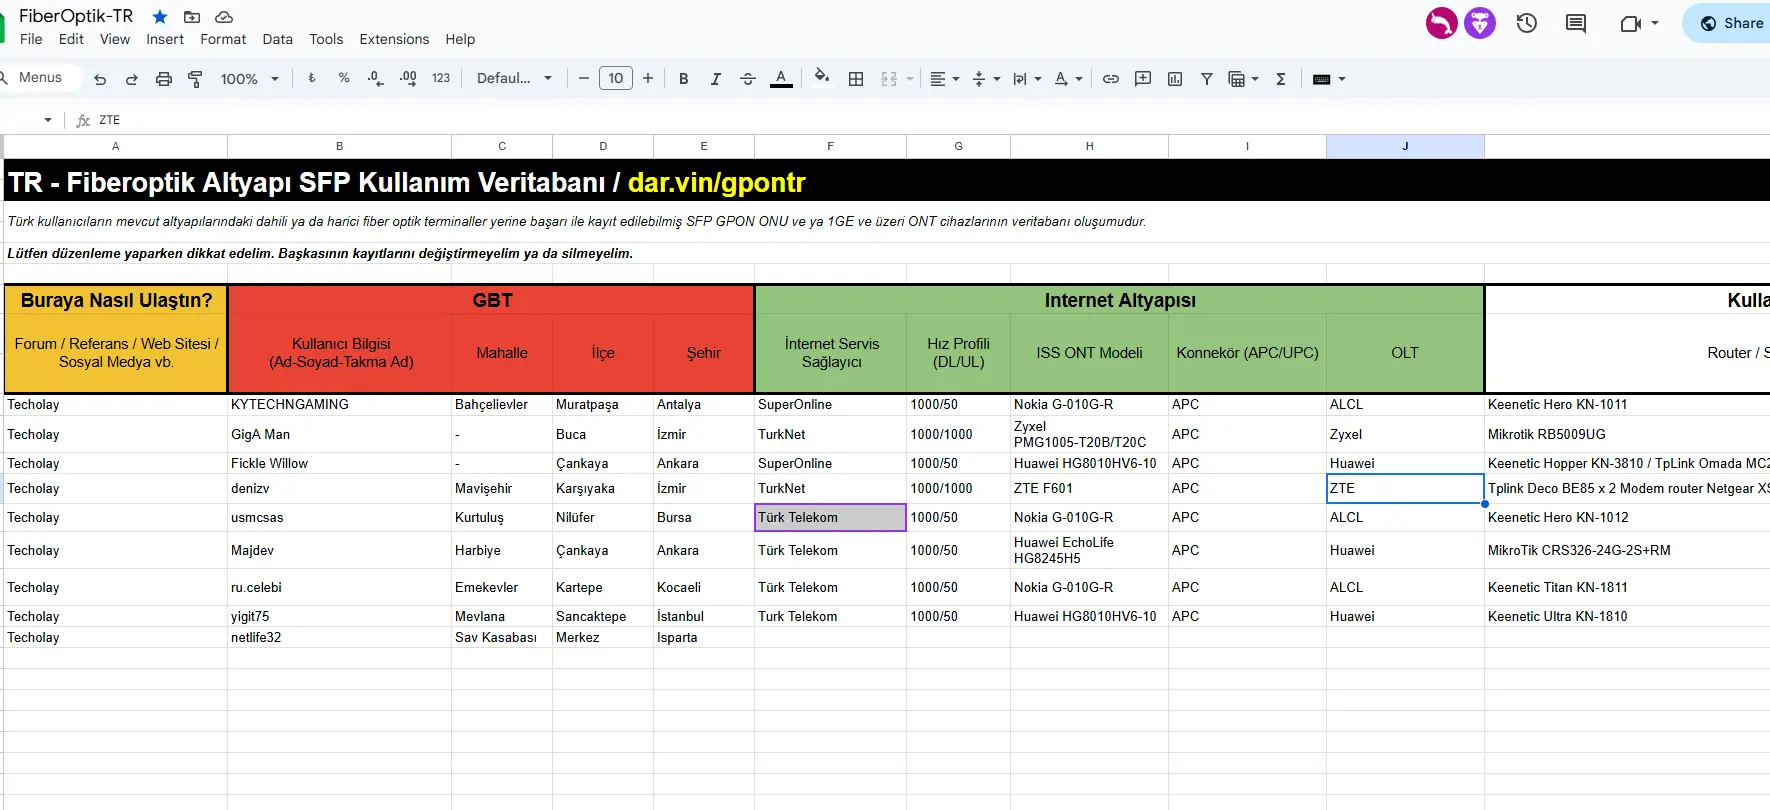Open the Edit menu

pyautogui.click(x=71, y=39)
